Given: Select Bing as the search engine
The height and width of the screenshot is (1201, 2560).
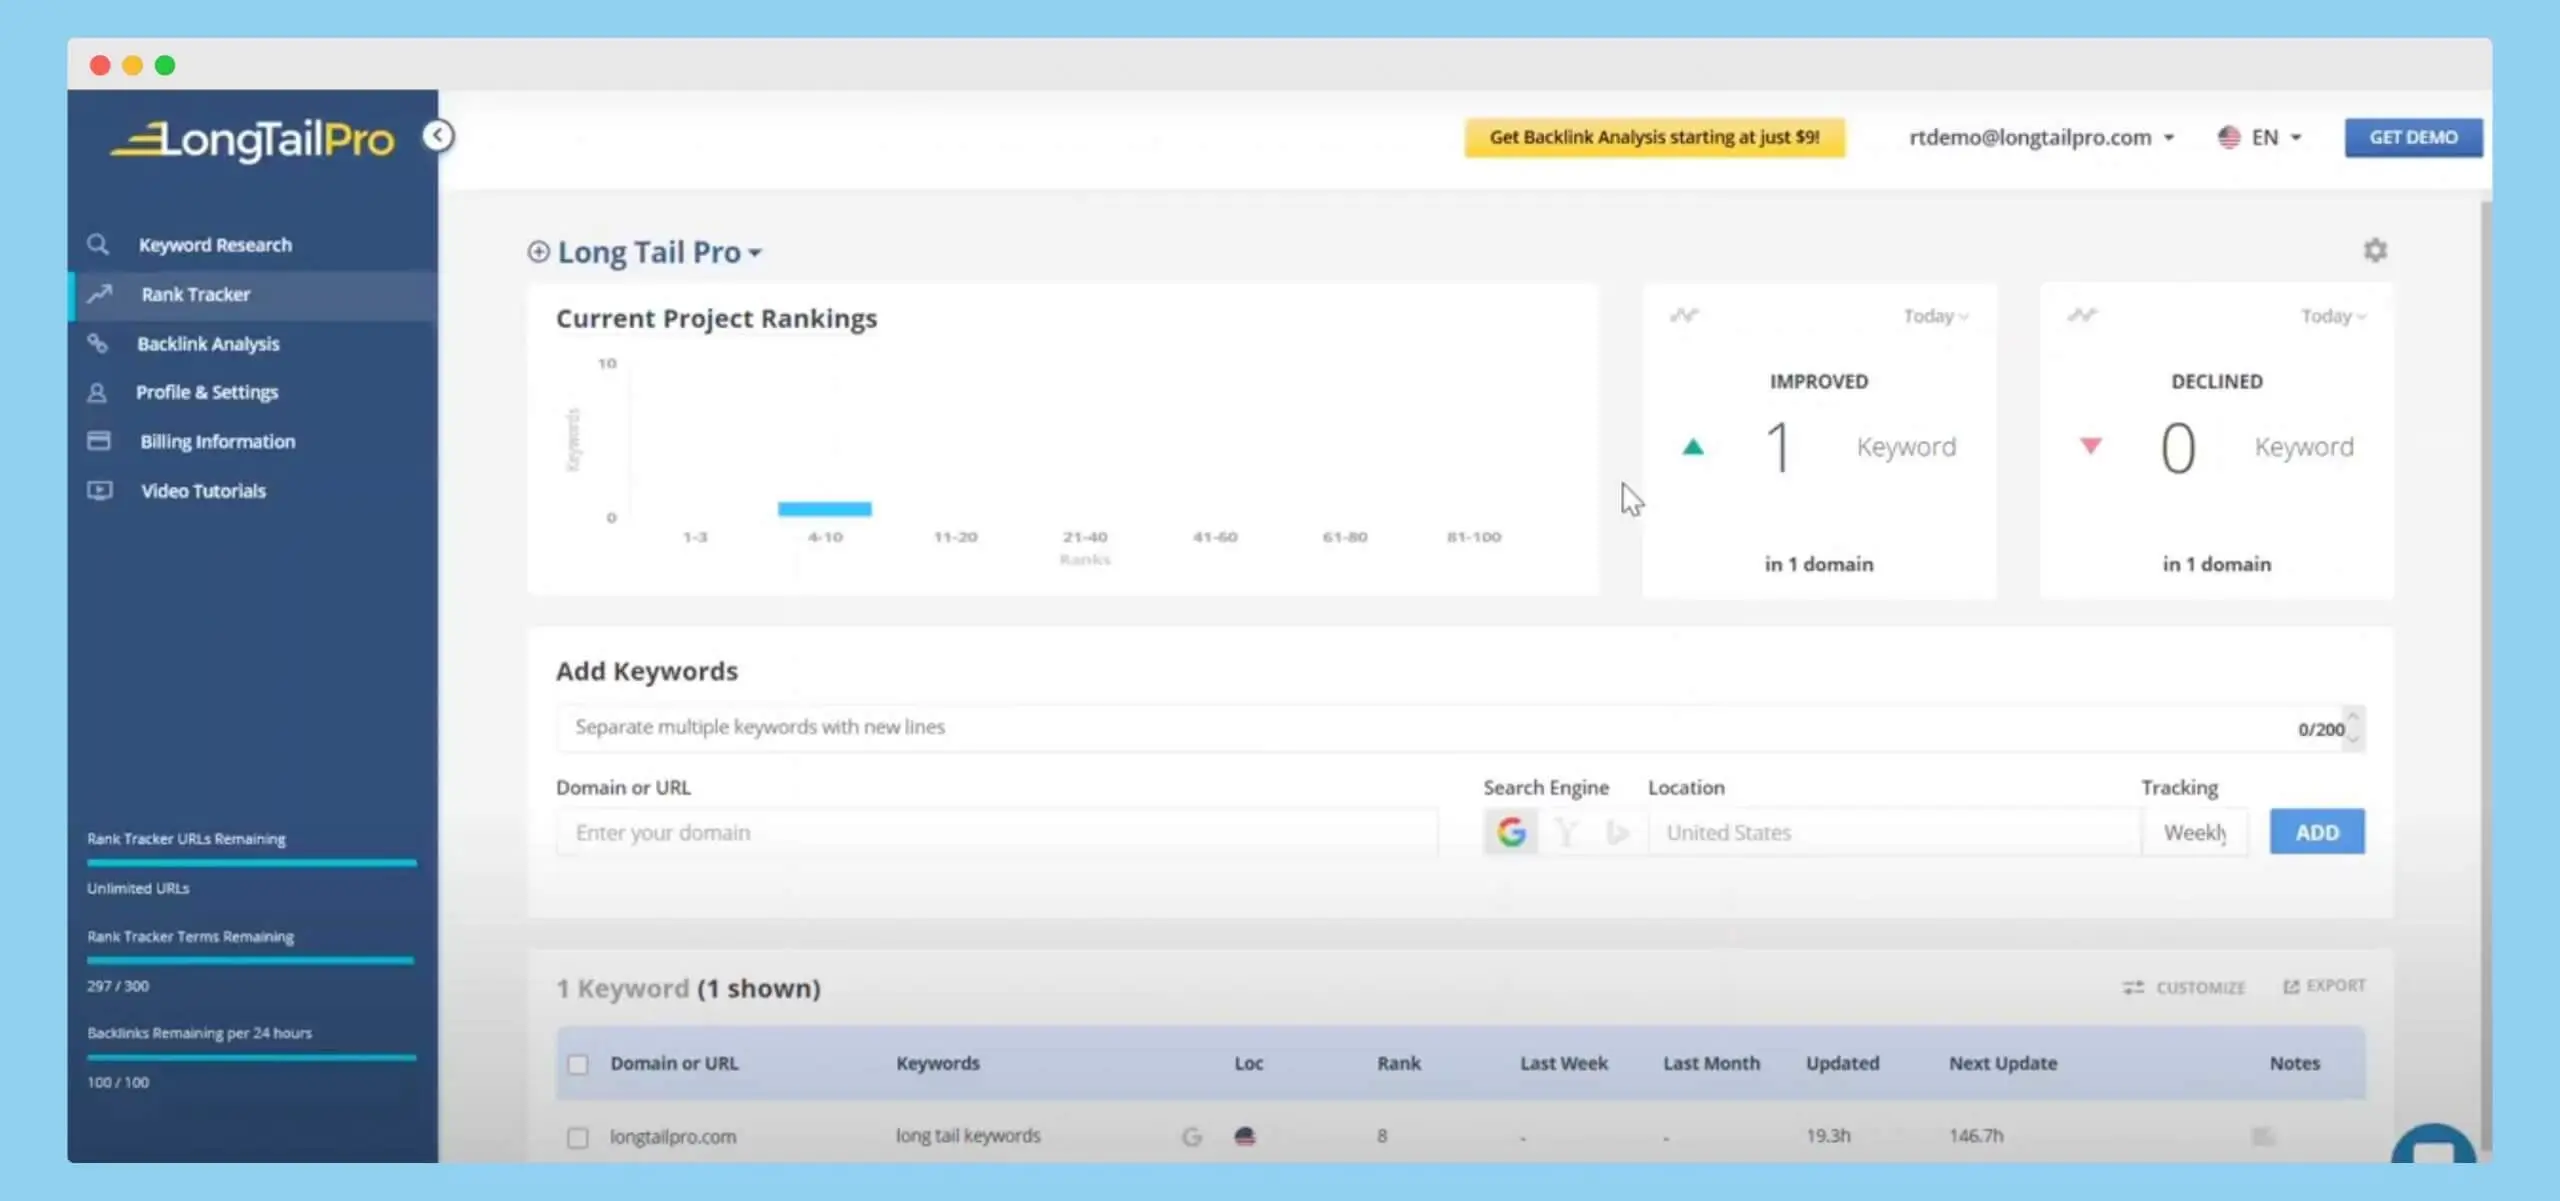Looking at the screenshot, I should click(x=1618, y=831).
